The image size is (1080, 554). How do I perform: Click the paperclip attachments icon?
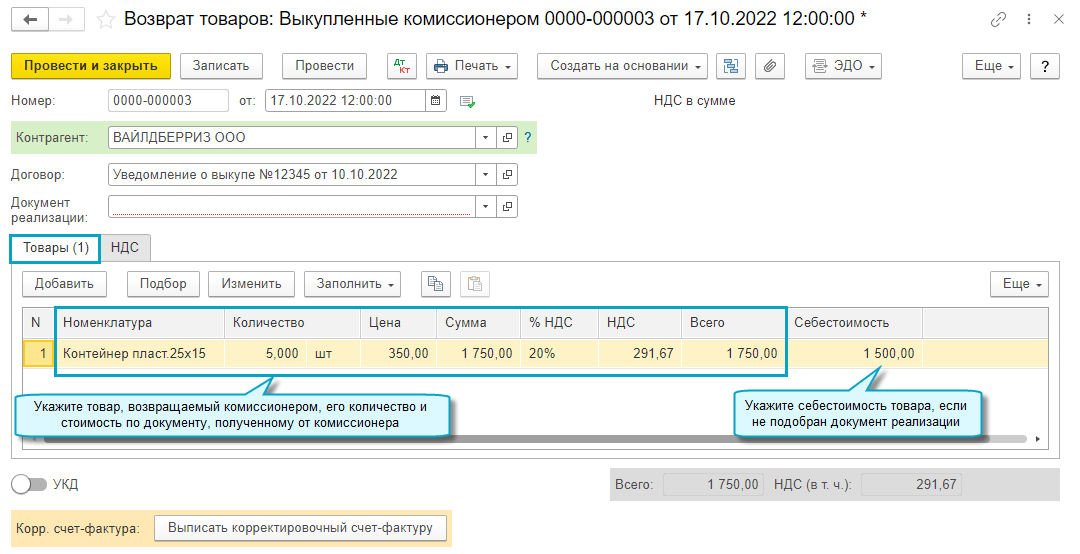(x=769, y=66)
